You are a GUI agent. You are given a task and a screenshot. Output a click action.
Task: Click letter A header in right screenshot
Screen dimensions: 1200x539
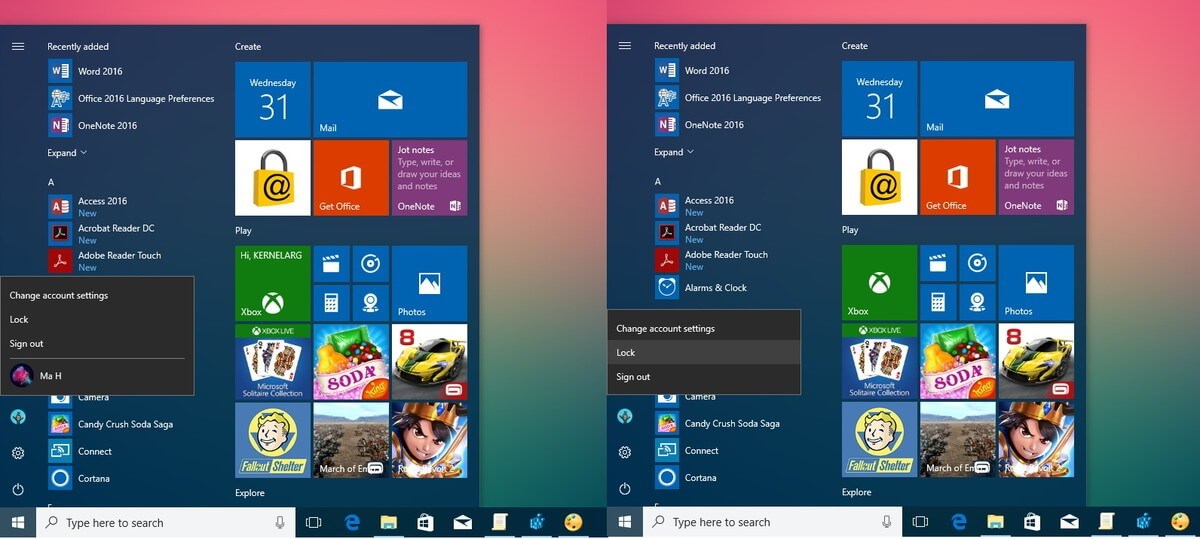(658, 182)
